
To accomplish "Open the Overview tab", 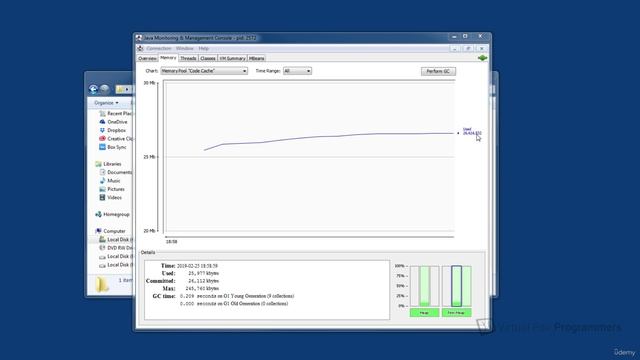I will pyautogui.click(x=147, y=58).
